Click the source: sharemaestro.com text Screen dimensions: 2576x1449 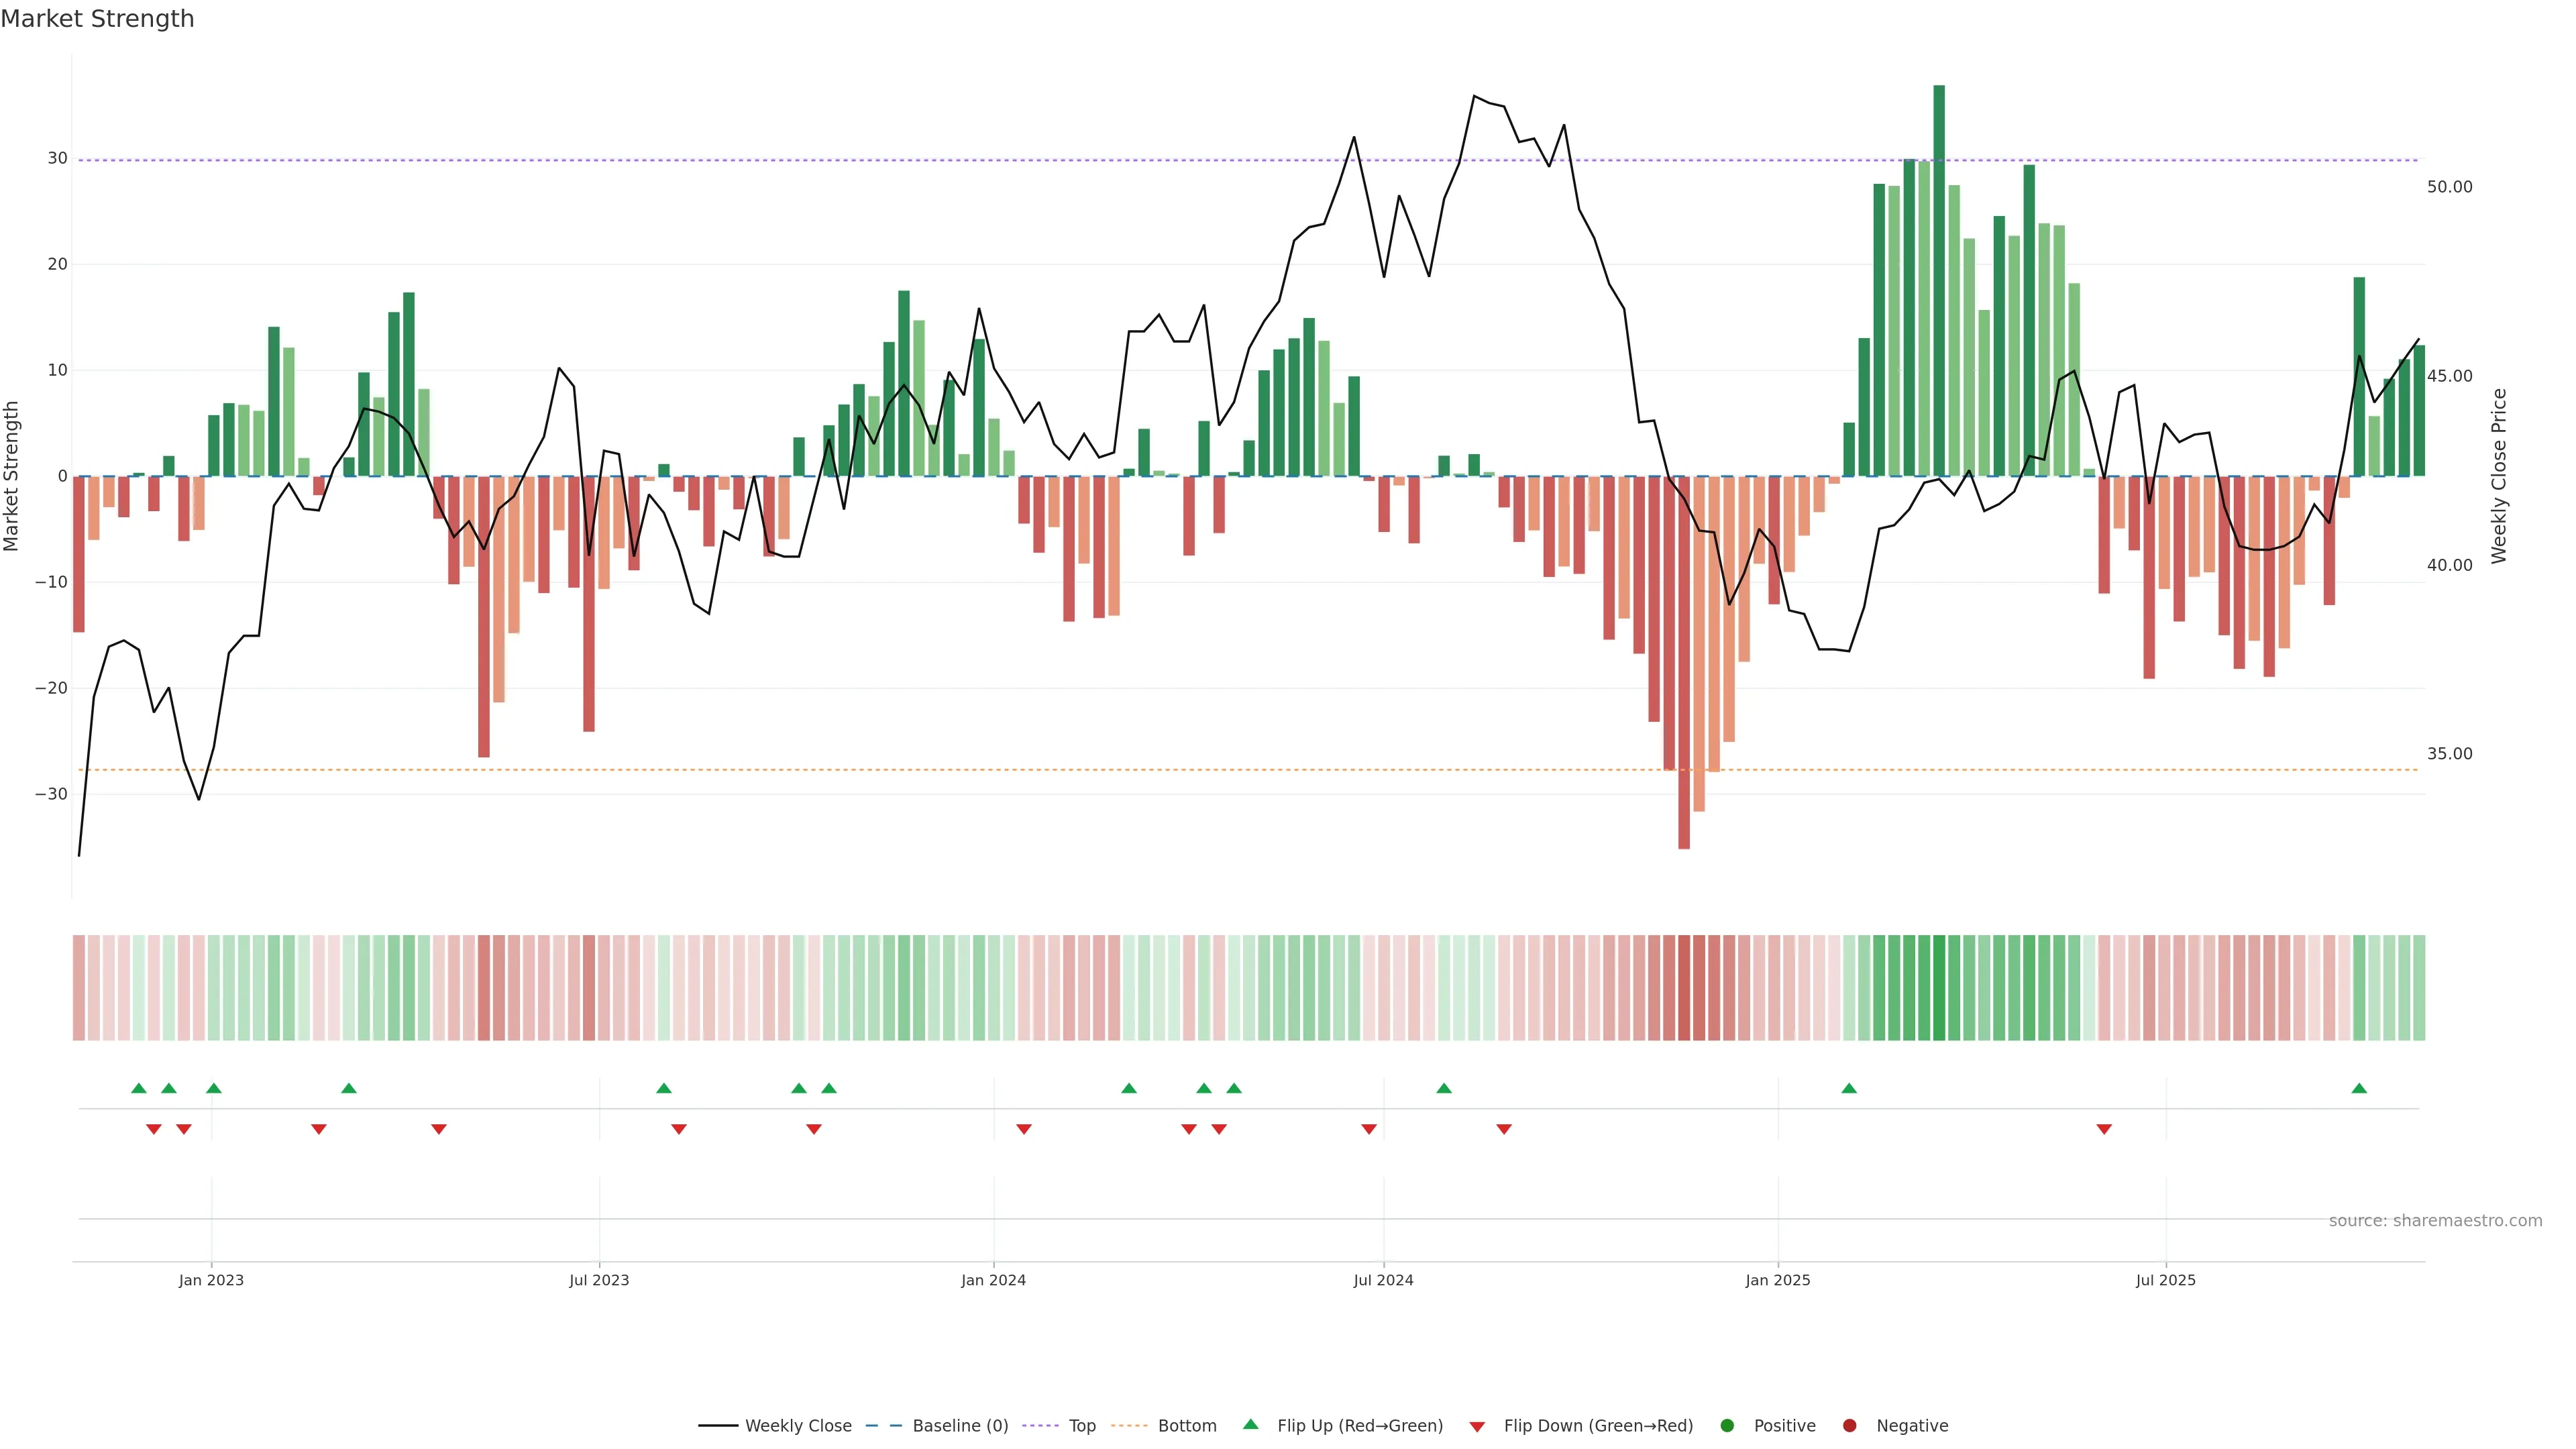click(x=2435, y=1221)
